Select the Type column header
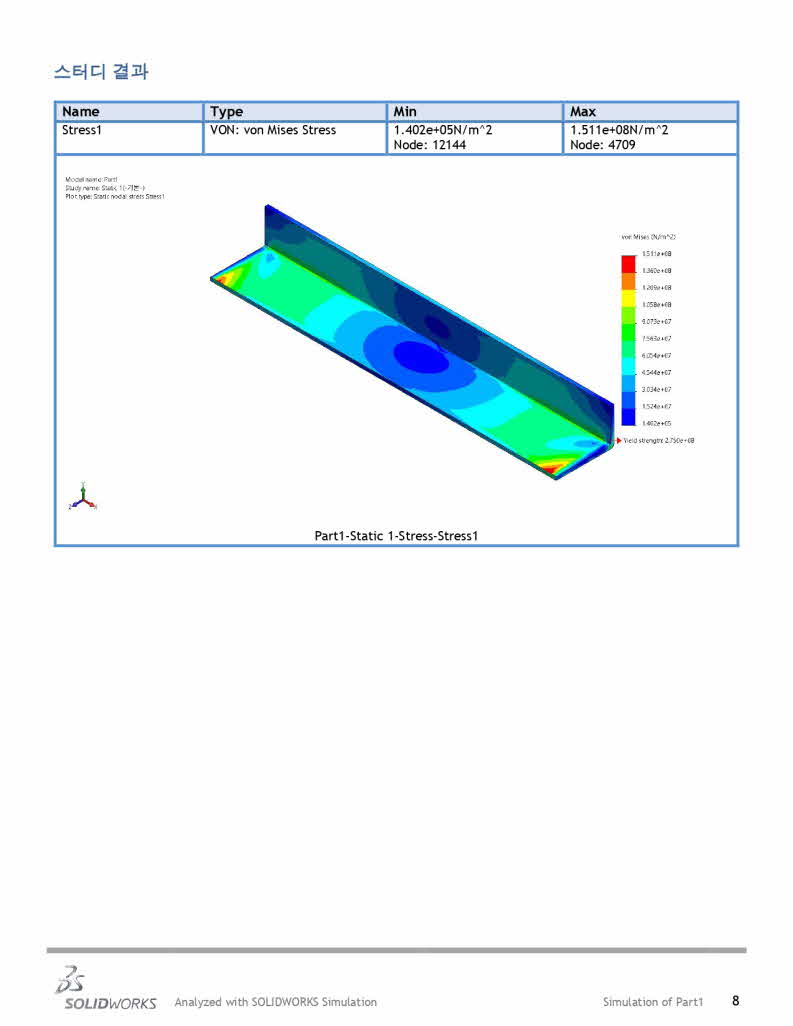Image resolution: width=793 pixels, height=1026 pixels. point(227,112)
